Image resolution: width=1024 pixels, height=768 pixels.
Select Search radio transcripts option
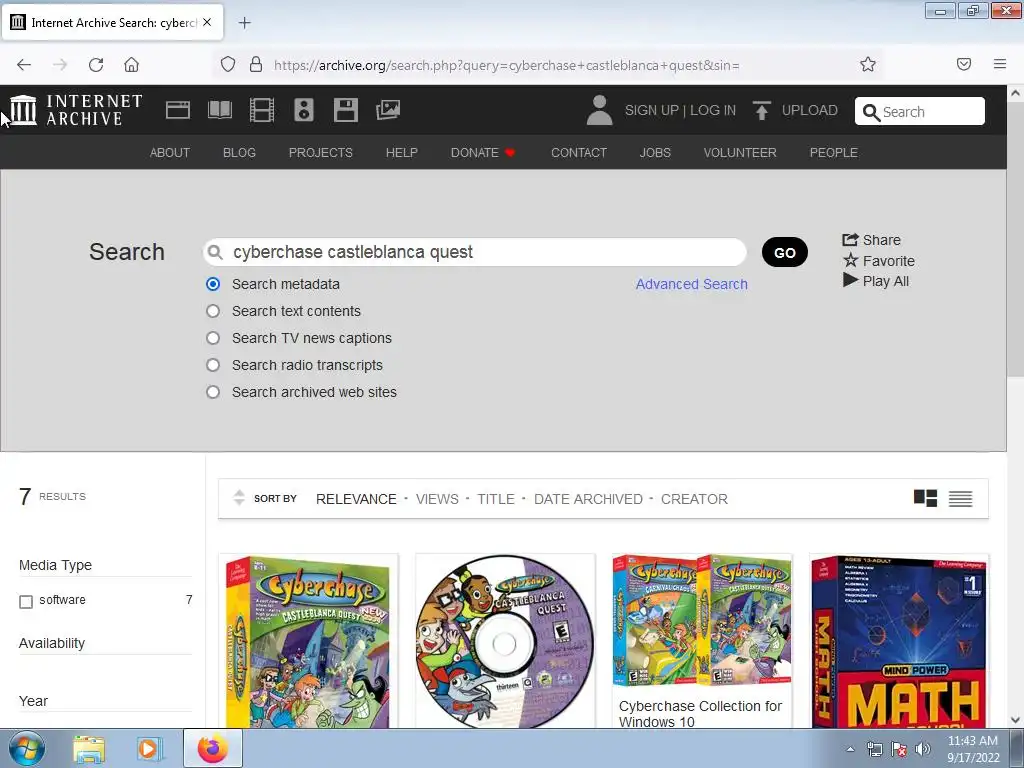[x=213, y=365]
